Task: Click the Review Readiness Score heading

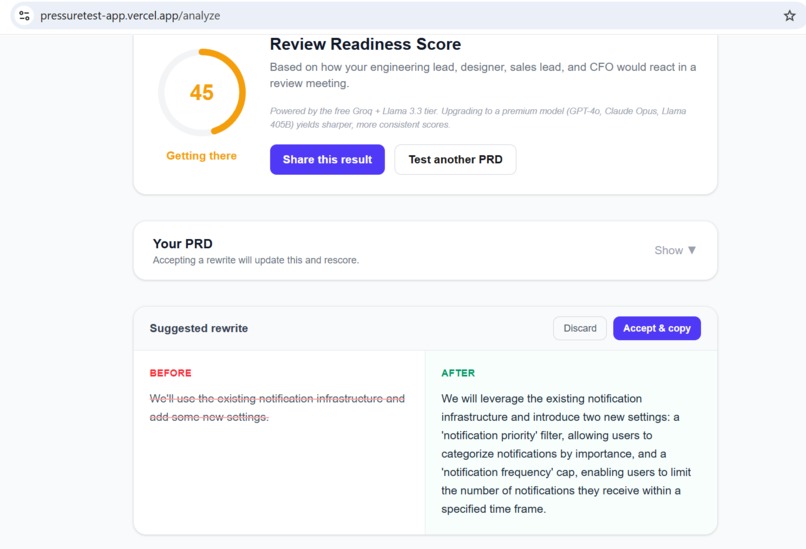Action: click(x=365, y=44)
